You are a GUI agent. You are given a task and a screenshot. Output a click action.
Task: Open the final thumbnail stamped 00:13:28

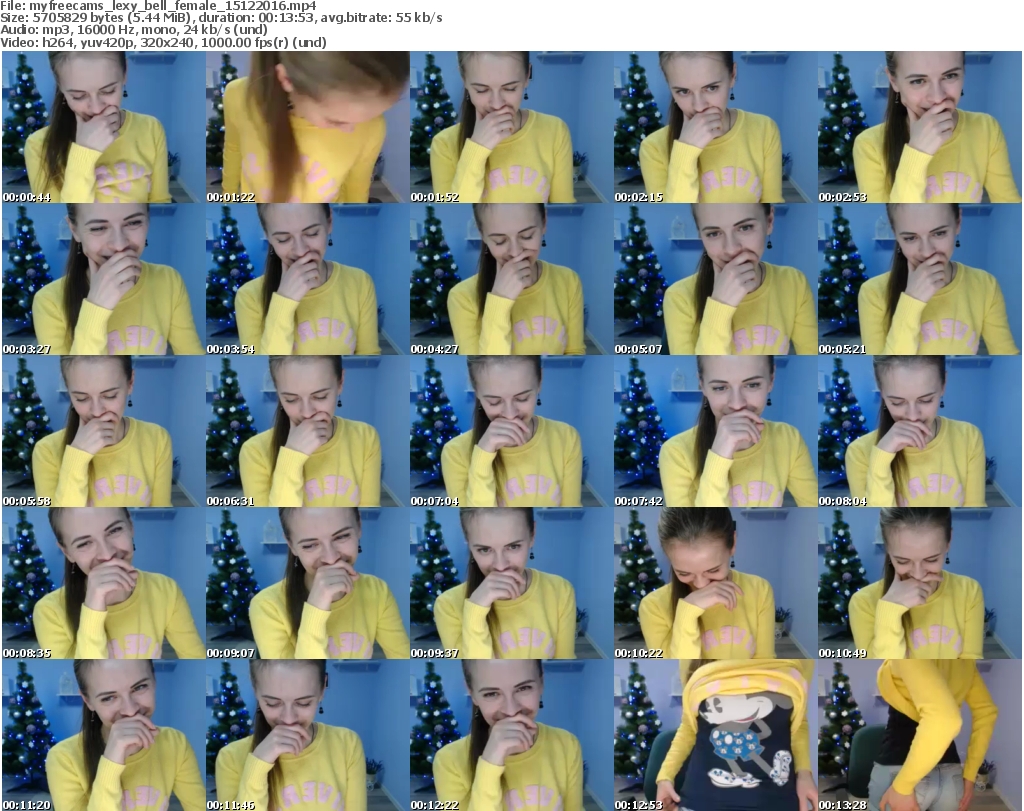(x=920, y=735)
